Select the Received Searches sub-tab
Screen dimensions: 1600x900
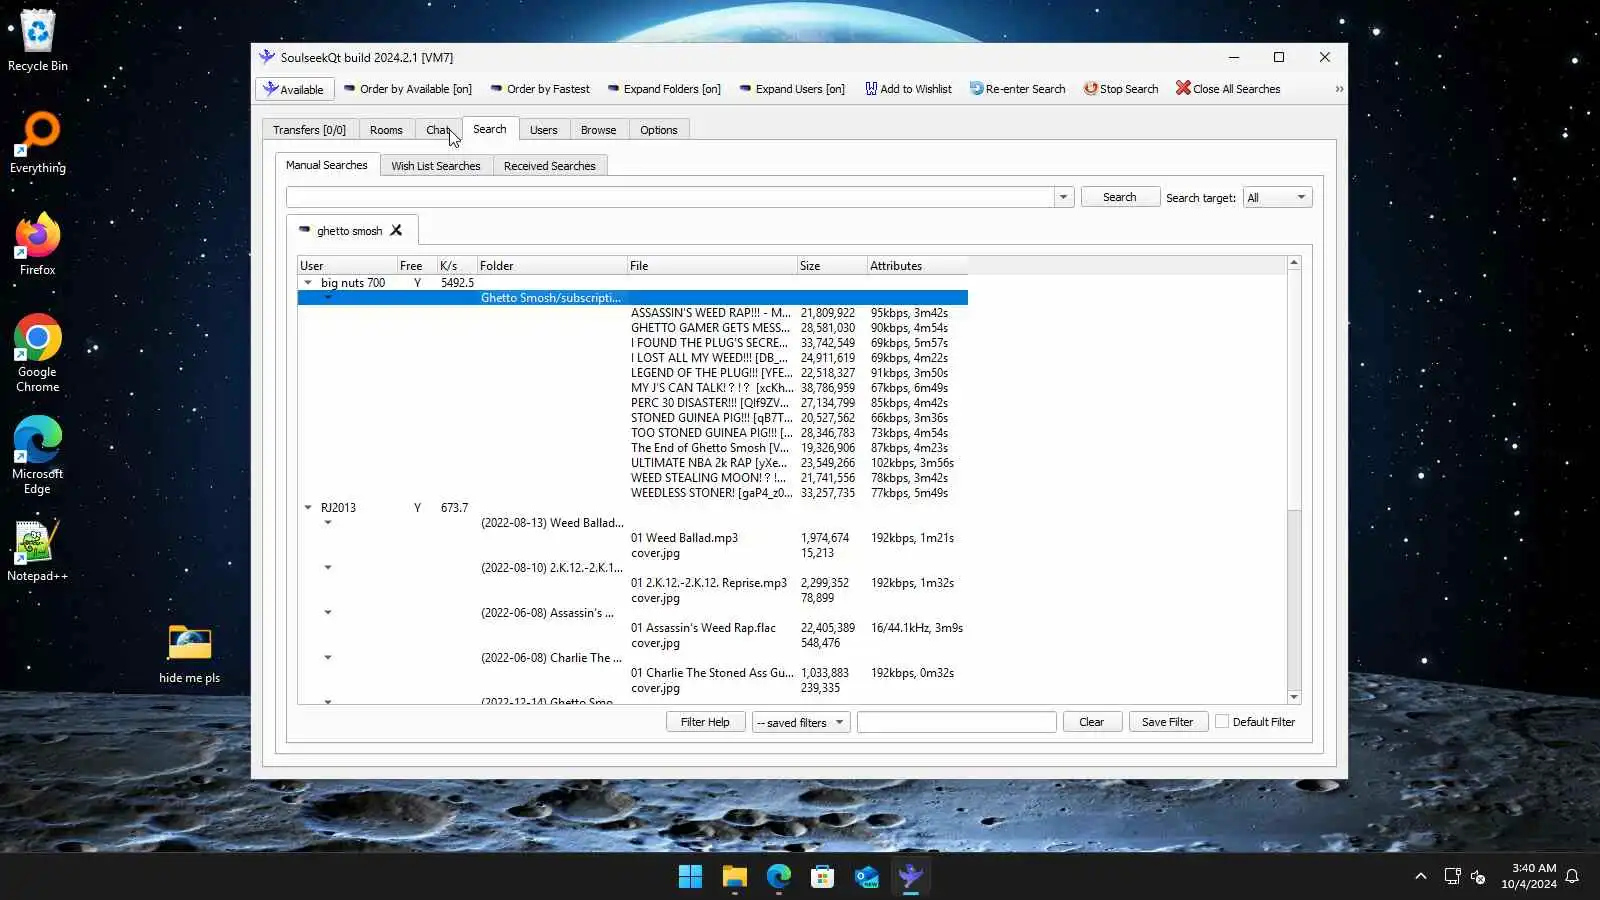(x=550, y=166)
